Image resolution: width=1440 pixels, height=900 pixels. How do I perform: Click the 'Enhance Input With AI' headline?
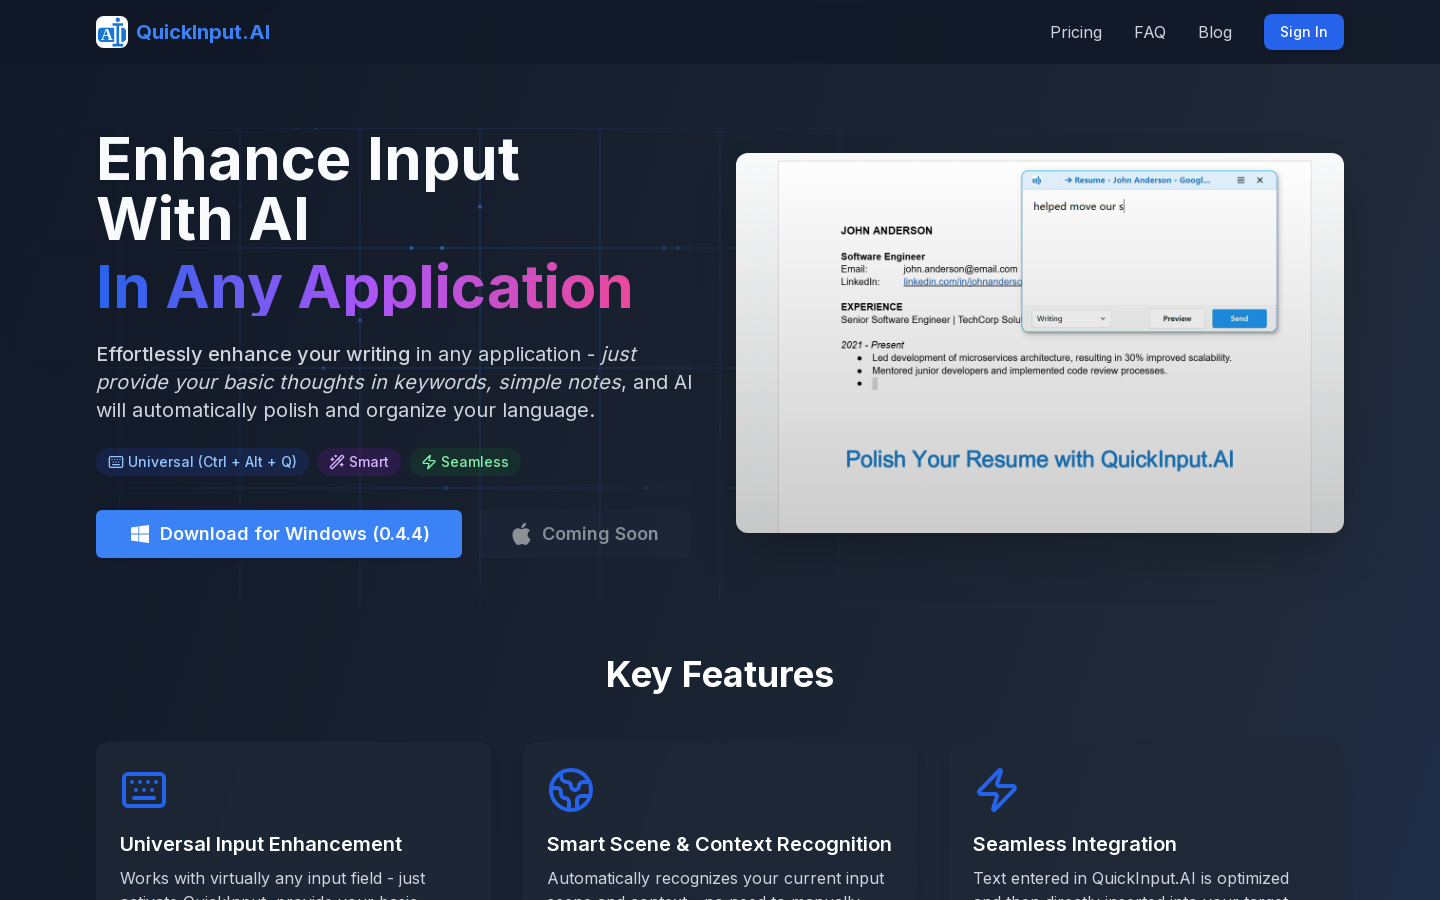point(308,189)
